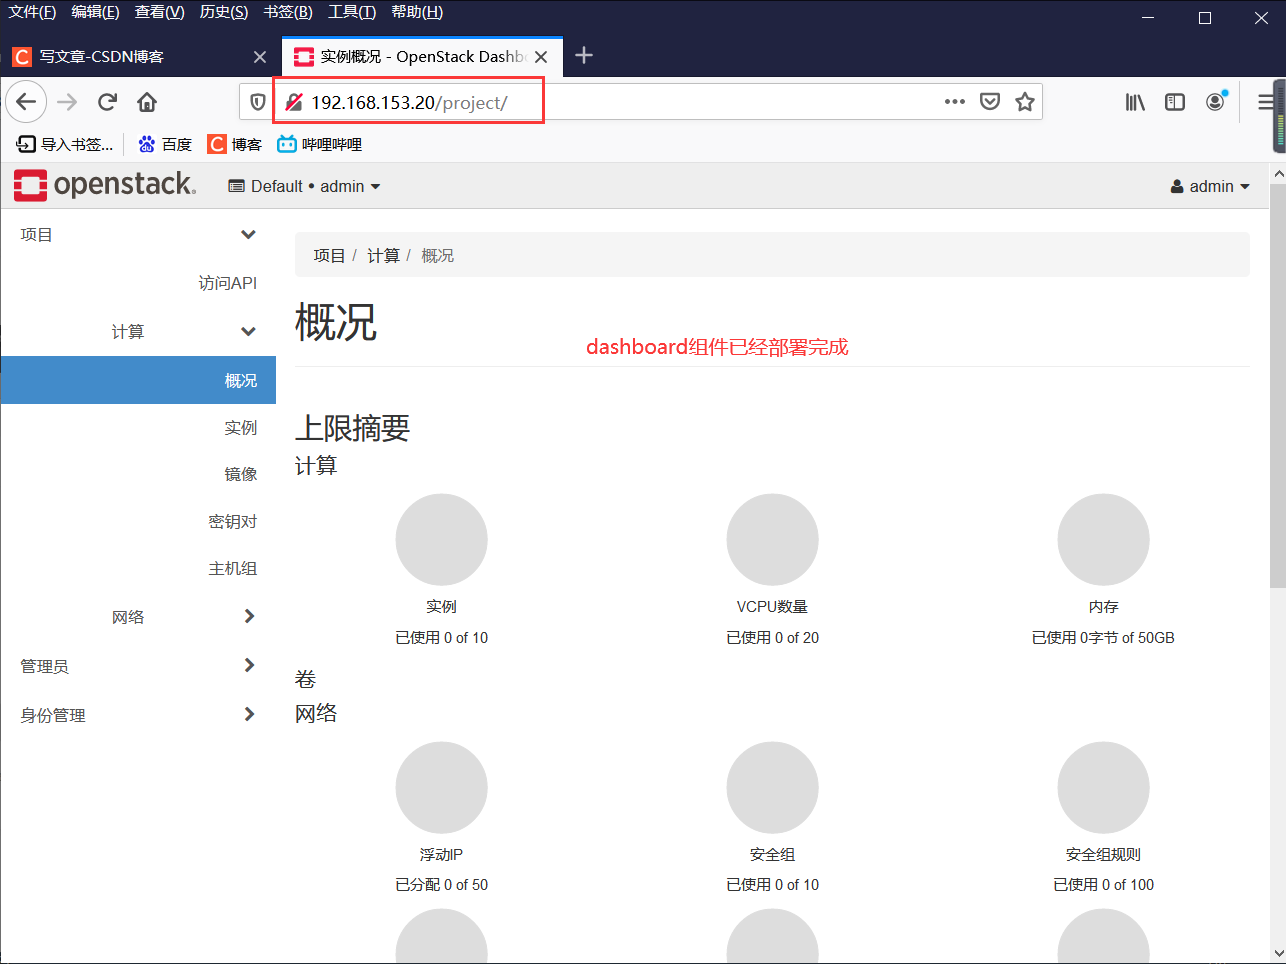The width and height of the screenshot is (1286, 964).
Task: Open the 哔哩哔哩 bookmark
Action: click(x=318, y=143)
